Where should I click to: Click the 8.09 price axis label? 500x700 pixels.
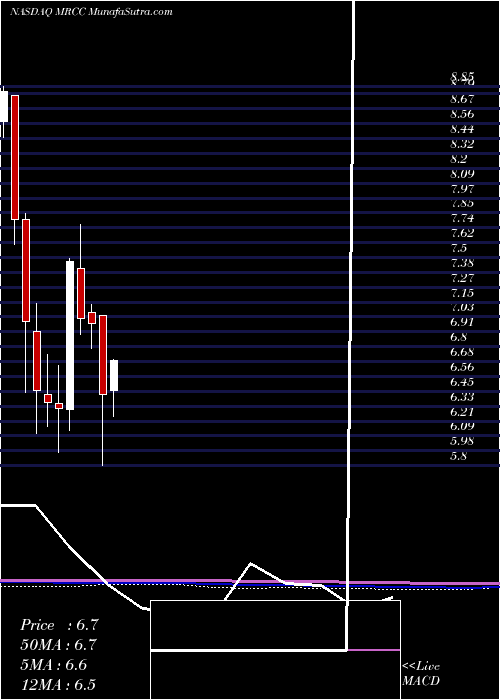462,174
